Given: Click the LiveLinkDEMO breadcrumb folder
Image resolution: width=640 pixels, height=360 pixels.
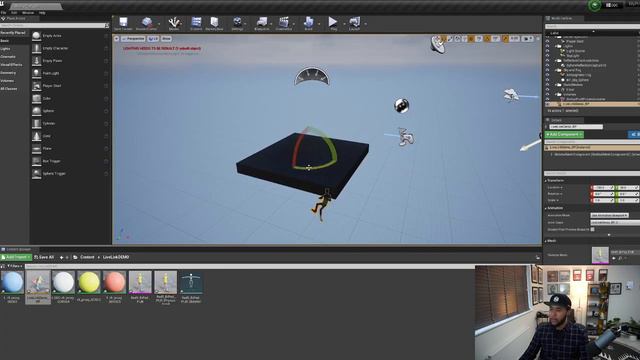Looking at the screenshot, I should click(x=116, y=257).
